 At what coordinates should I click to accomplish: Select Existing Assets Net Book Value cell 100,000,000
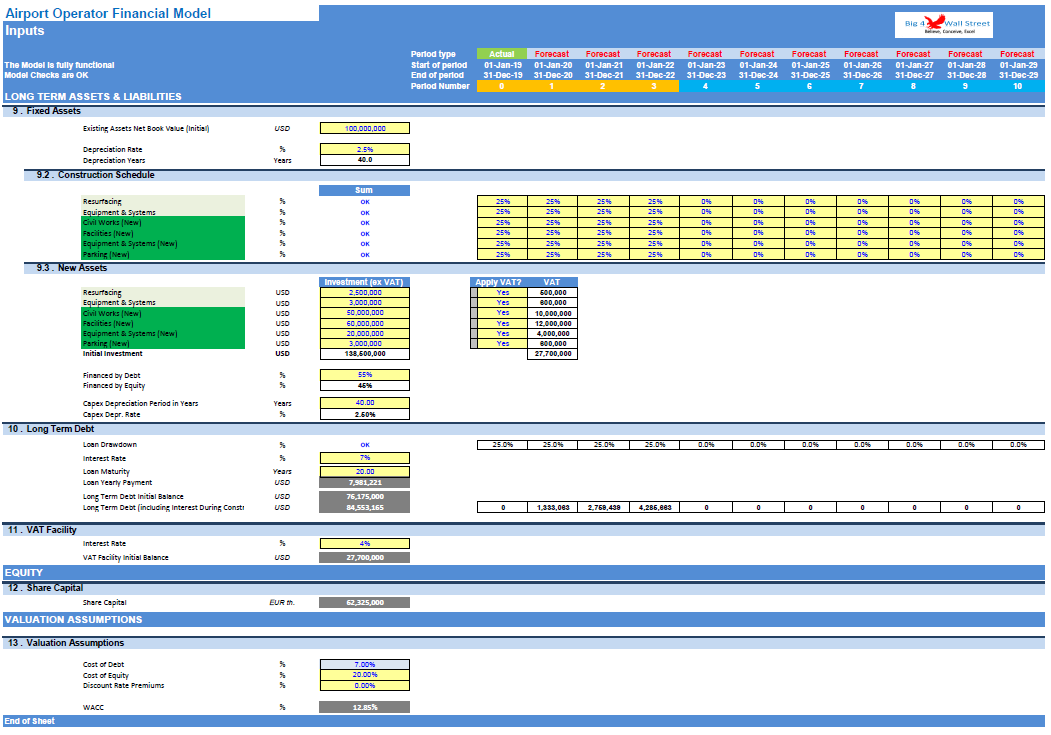[365, 128]
